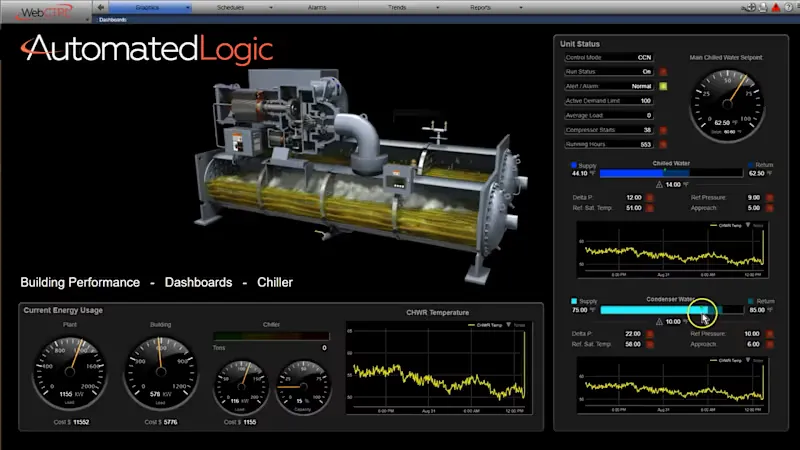
Task: Click the back arrow in the top bar
Action: (101, 7)
